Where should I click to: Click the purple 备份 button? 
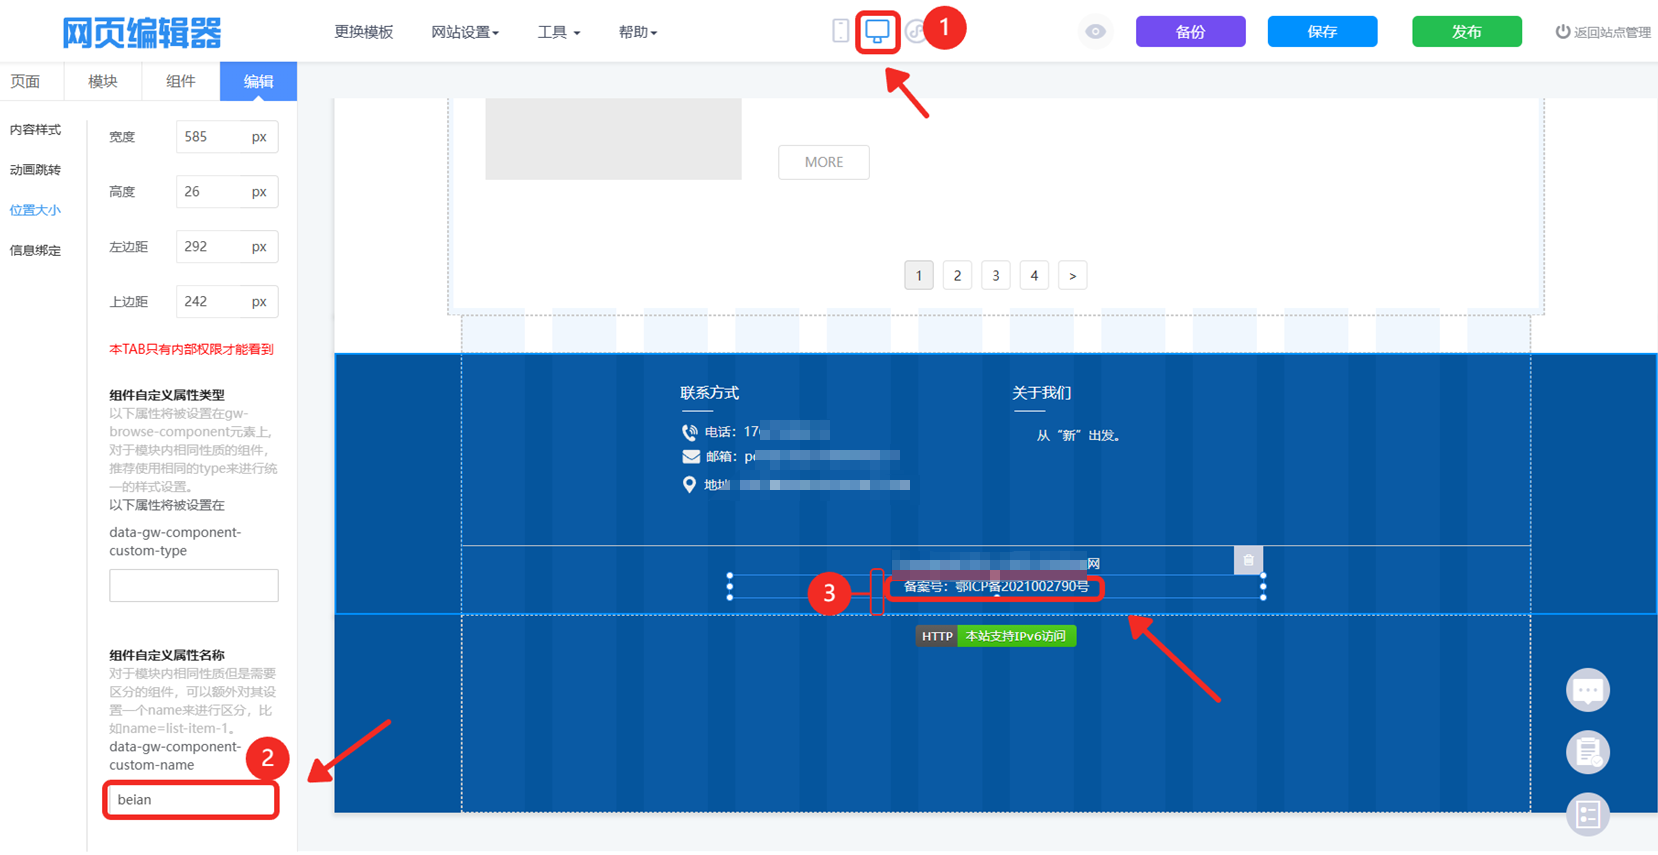[x=1190, y=32]
